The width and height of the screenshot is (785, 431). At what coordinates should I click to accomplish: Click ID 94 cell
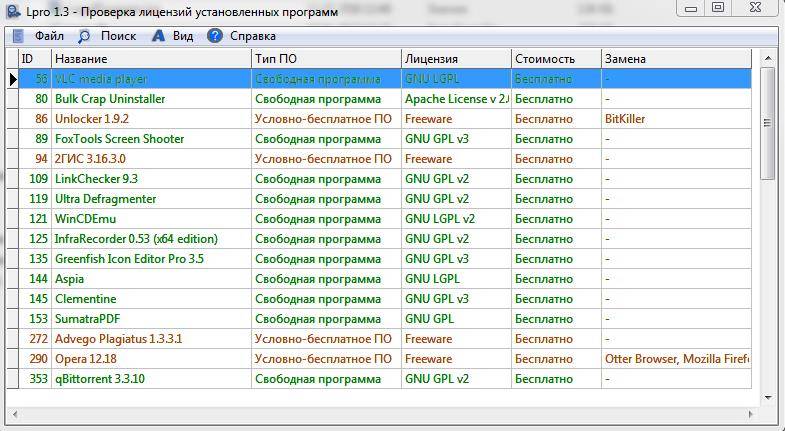[35, 159]
